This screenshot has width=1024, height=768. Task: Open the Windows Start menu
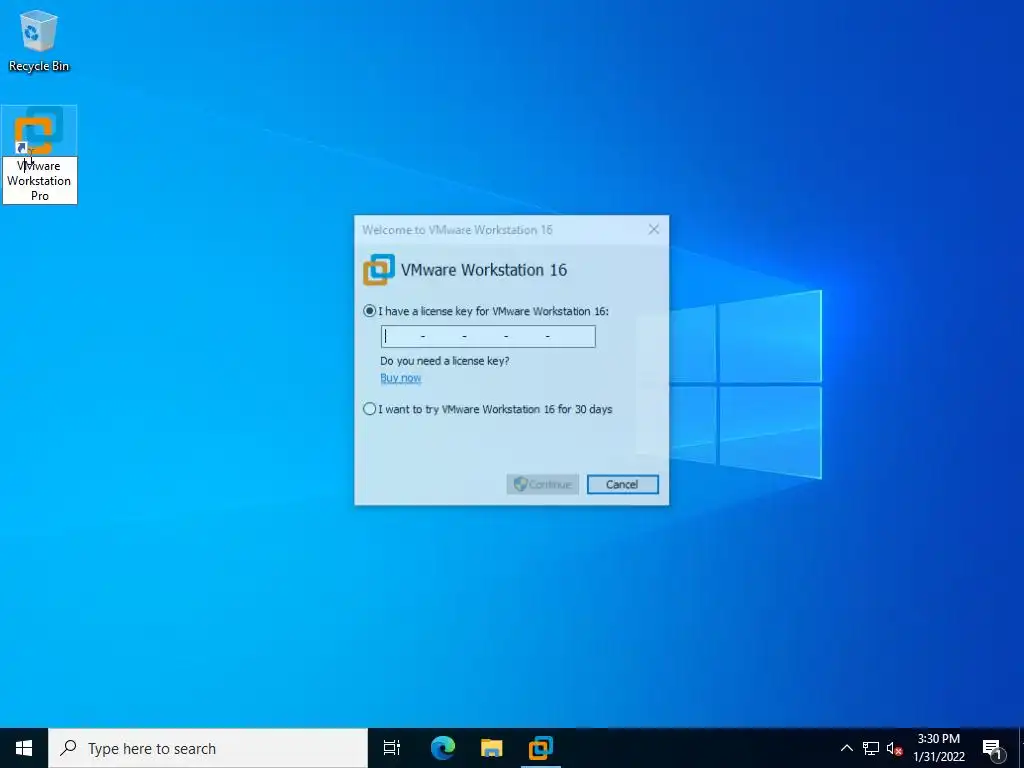(24, 748)
